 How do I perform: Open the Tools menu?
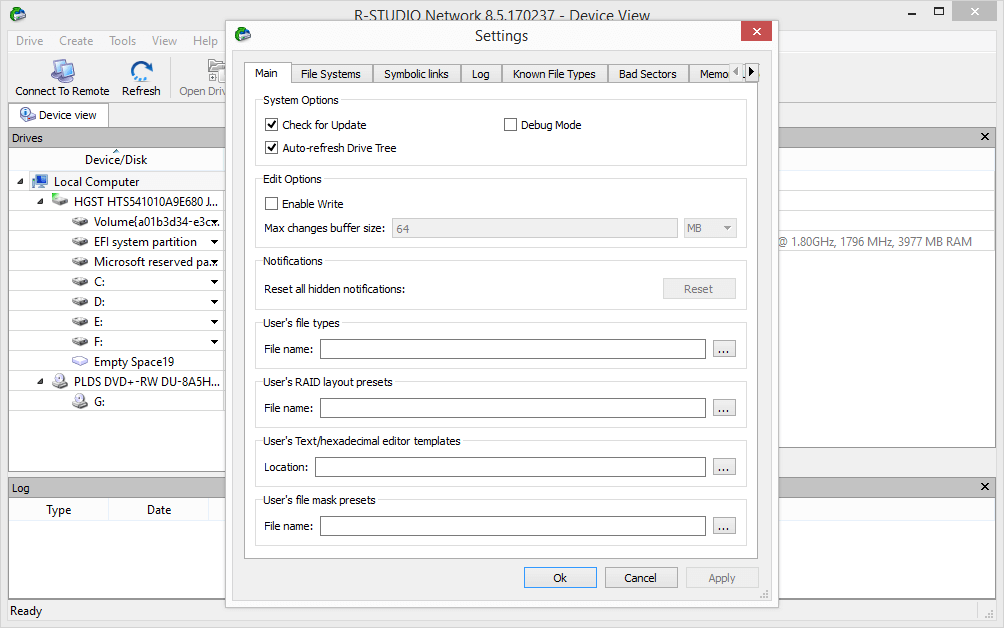tap(122, 40)
